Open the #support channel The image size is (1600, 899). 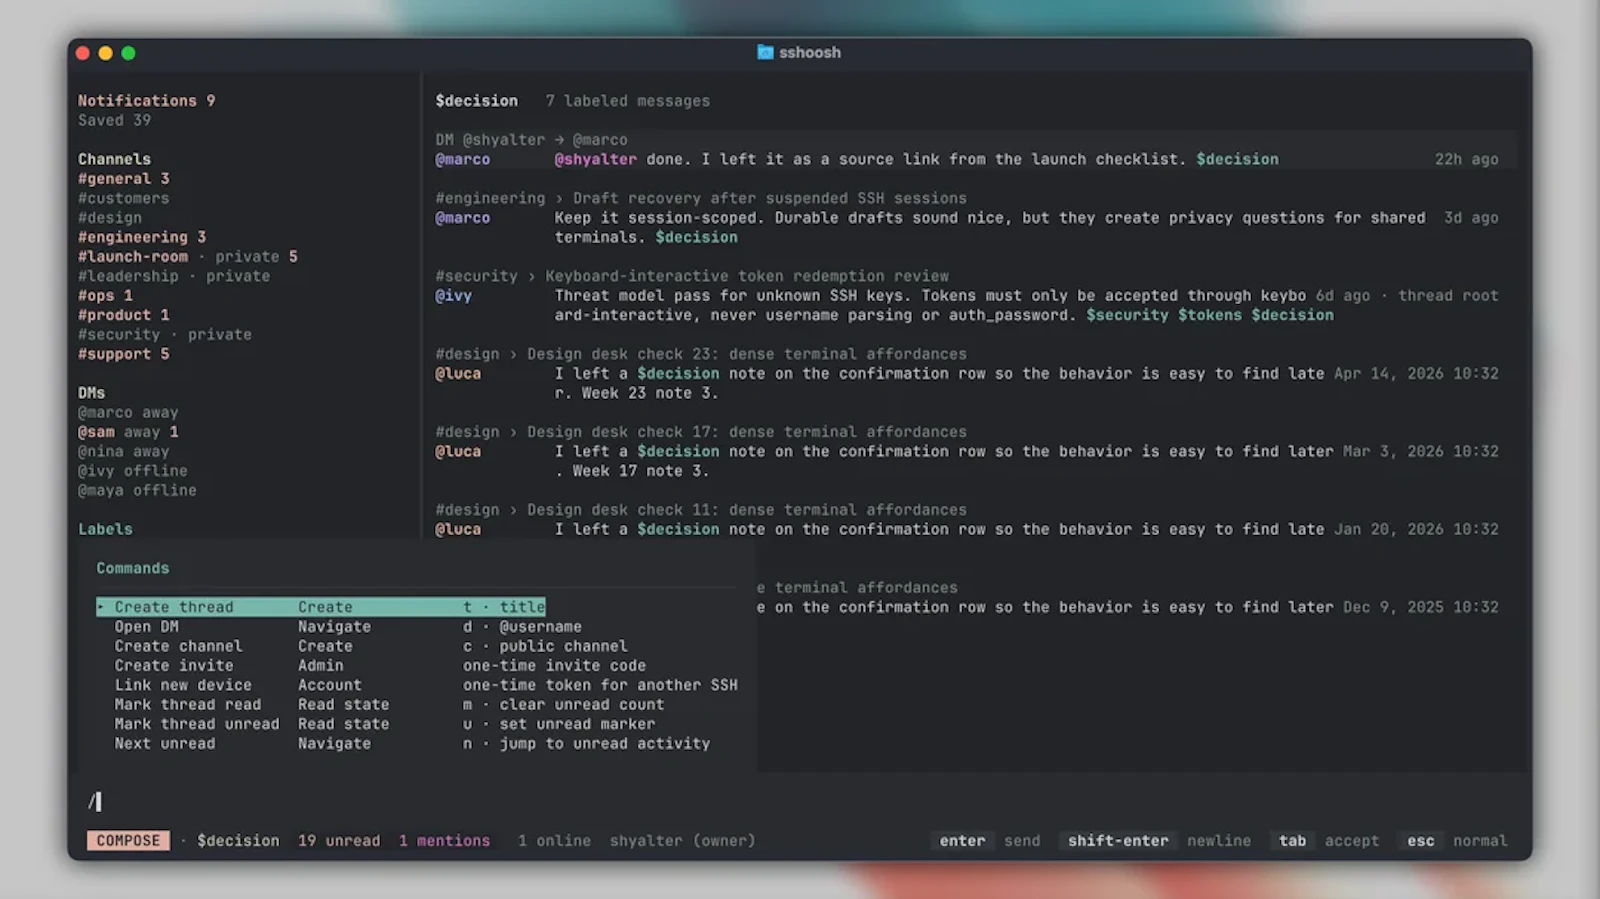123,354
